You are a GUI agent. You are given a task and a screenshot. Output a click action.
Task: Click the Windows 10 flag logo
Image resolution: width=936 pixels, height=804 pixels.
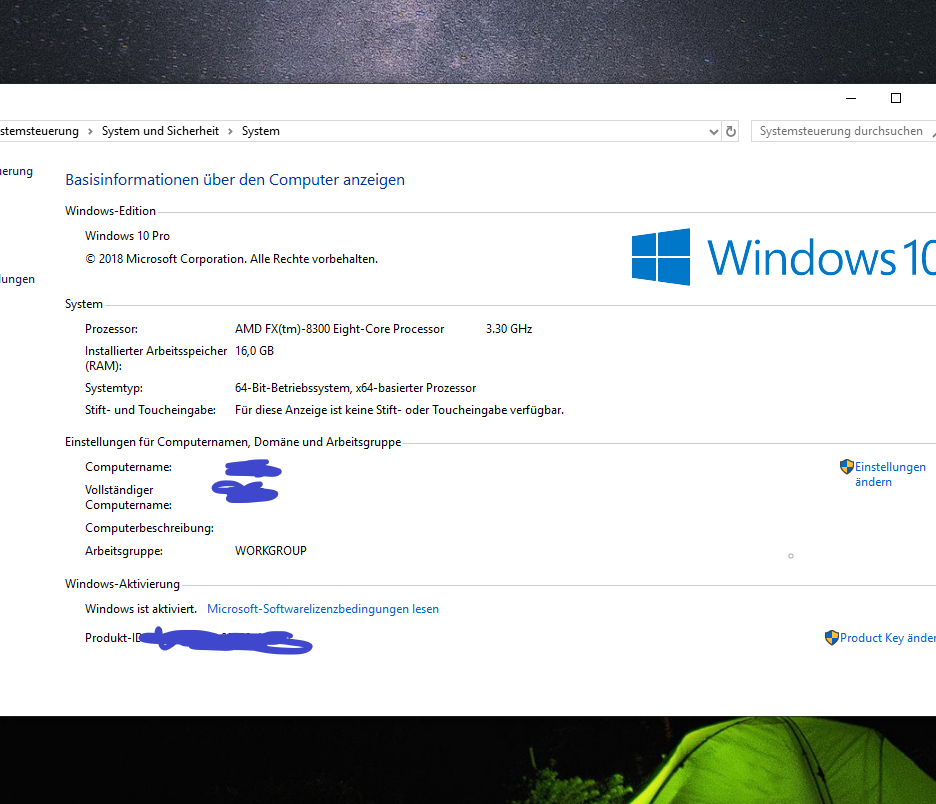pyautogui.click(x=661, y=257)
